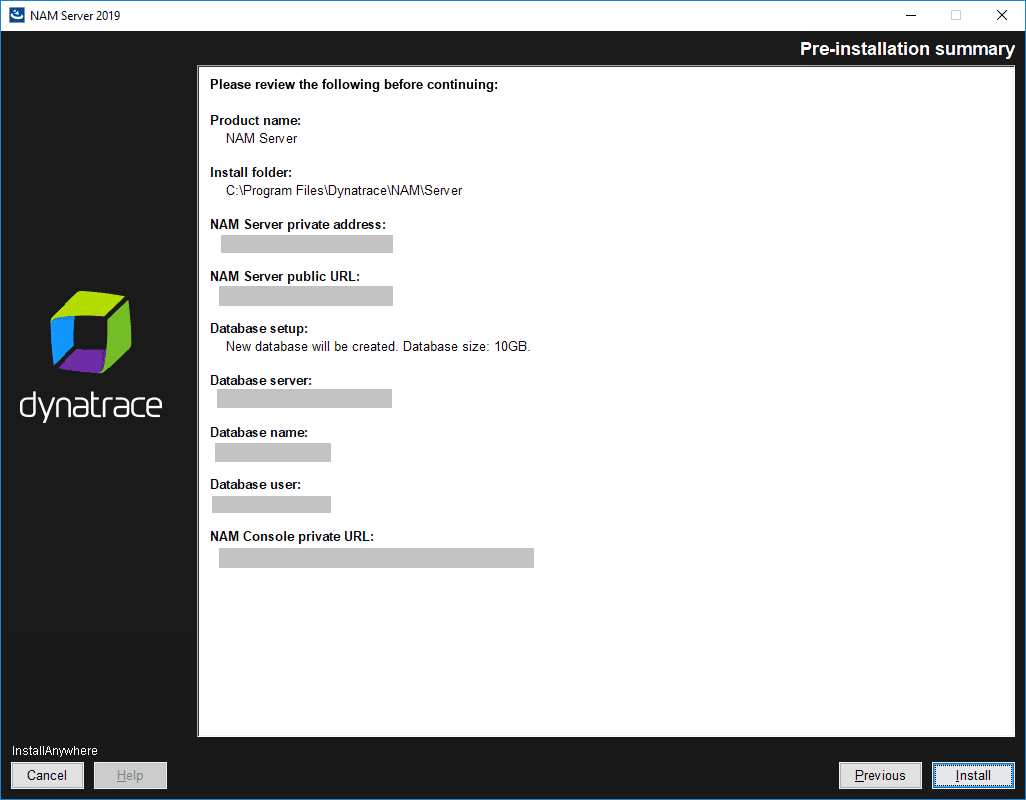Click the 'Database name:' label
The image size is (1026, 800).
tap(259, 432)
